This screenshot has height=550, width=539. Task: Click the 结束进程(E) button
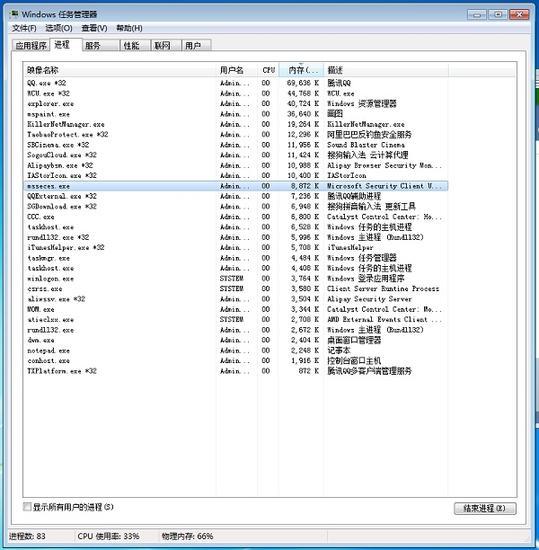tap(485, 508)
